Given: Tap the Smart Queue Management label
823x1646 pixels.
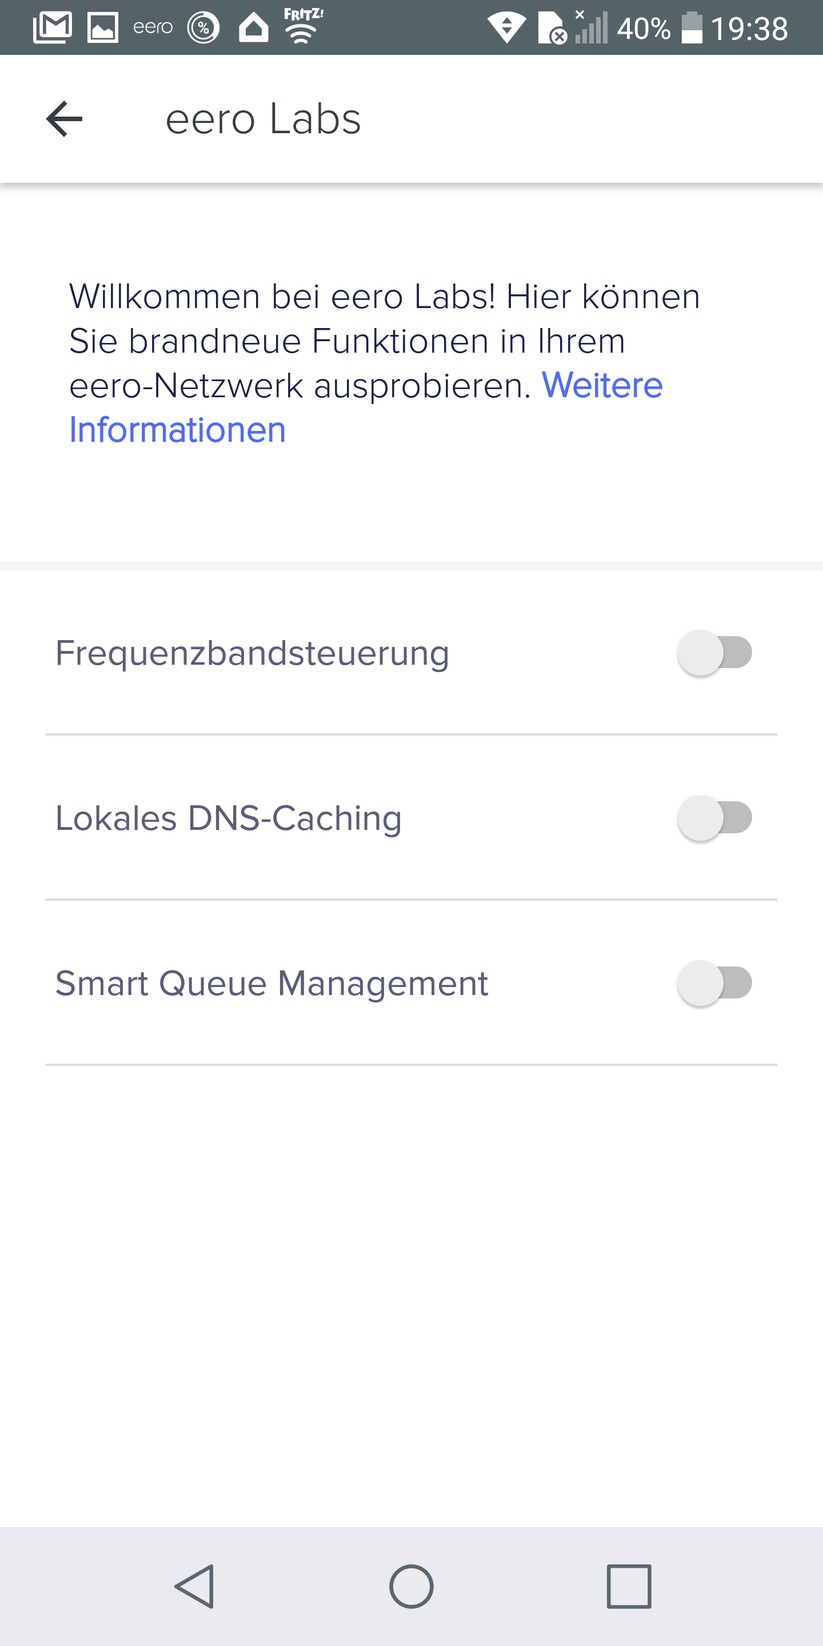Looking at the screenshot, I should (271, 983).
